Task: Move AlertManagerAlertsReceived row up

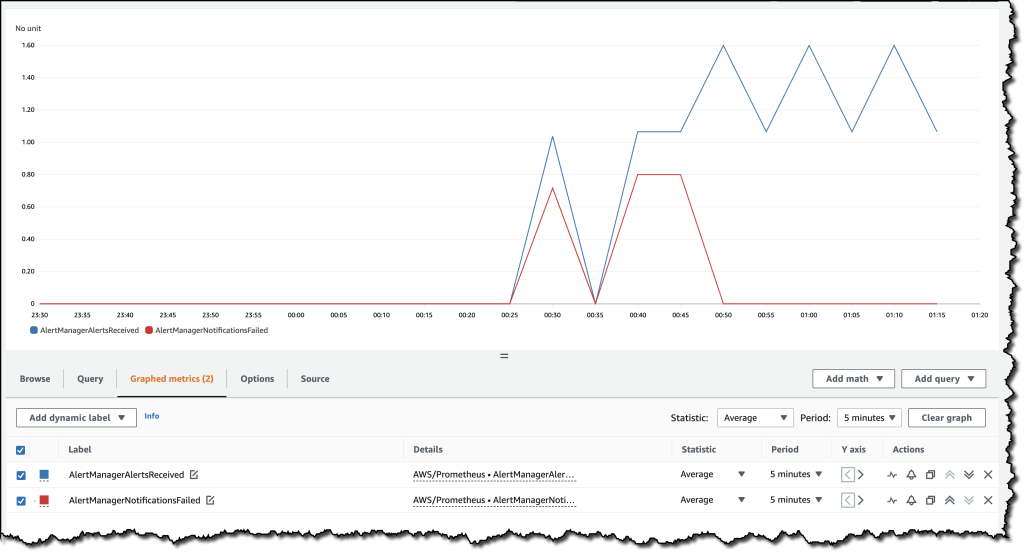Action: (950, 475)
